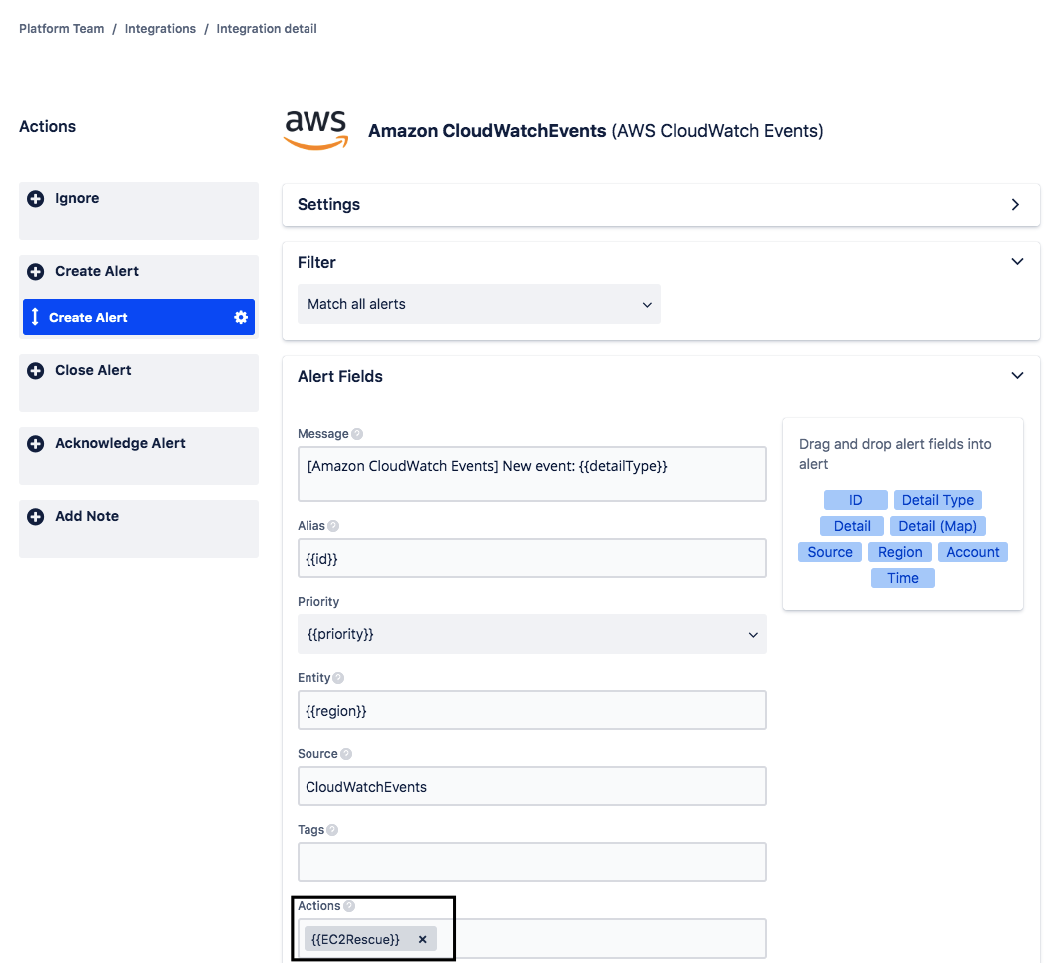
Task: Click into the Message text field
Action: coord(532,474)
